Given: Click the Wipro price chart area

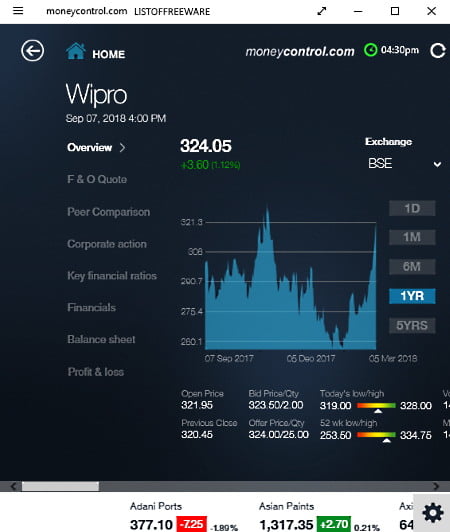Looking at the screenshot, I should [x=290, y=282].
